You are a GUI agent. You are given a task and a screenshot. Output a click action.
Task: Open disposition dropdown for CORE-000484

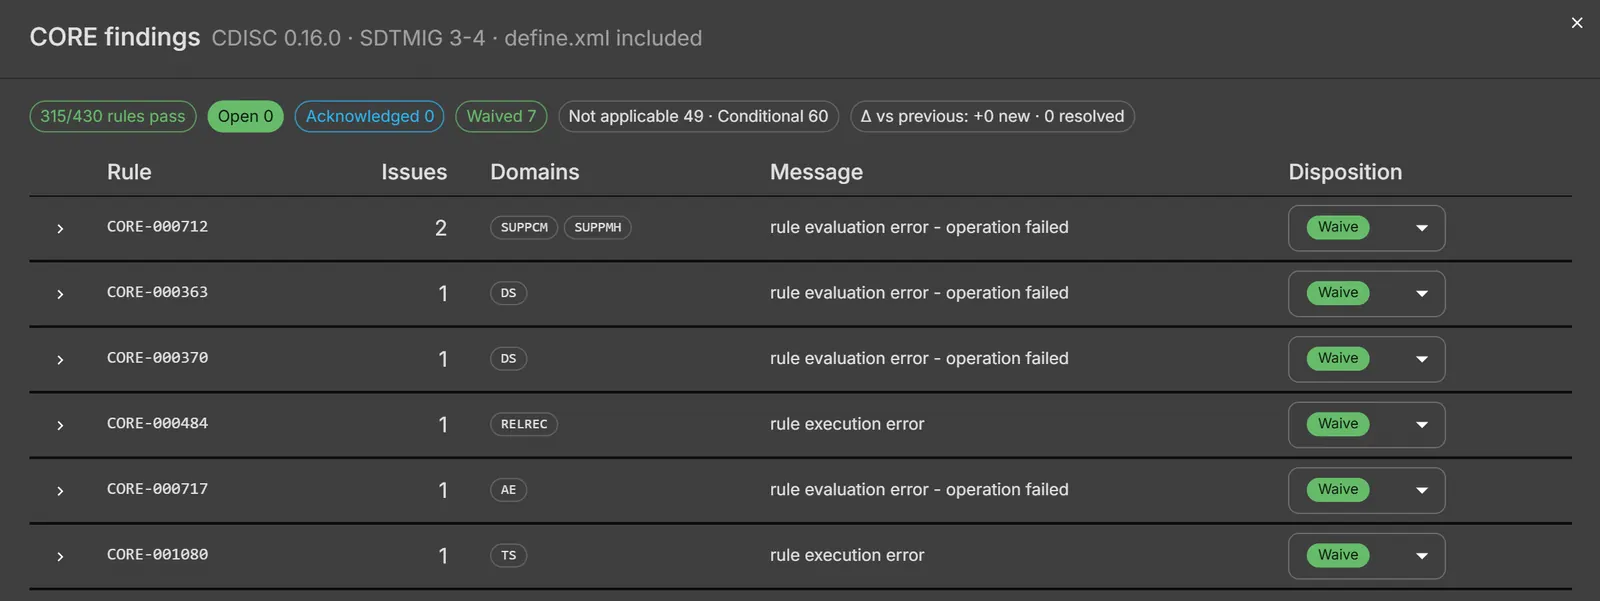[x=1366, y=425]
